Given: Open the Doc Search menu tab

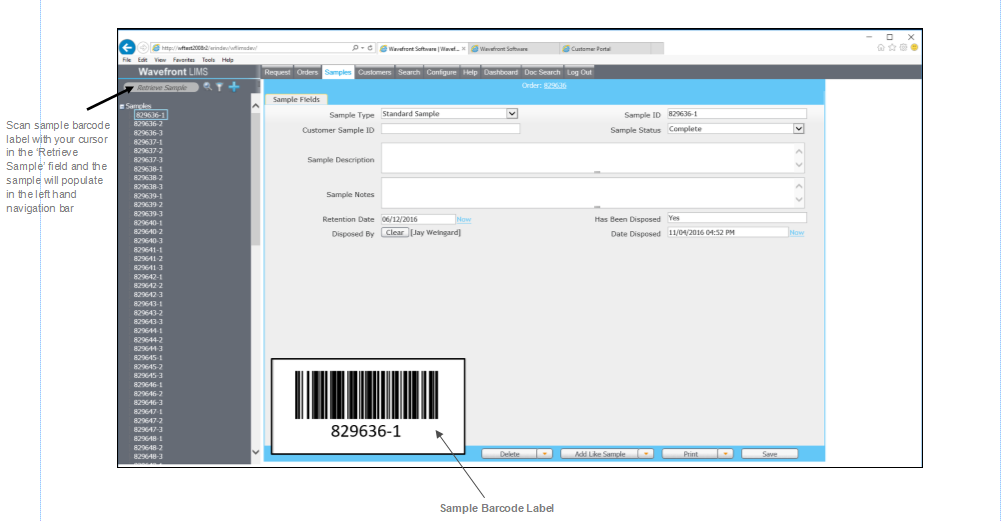Looking at the screenshot, I should tap(543, 72).
